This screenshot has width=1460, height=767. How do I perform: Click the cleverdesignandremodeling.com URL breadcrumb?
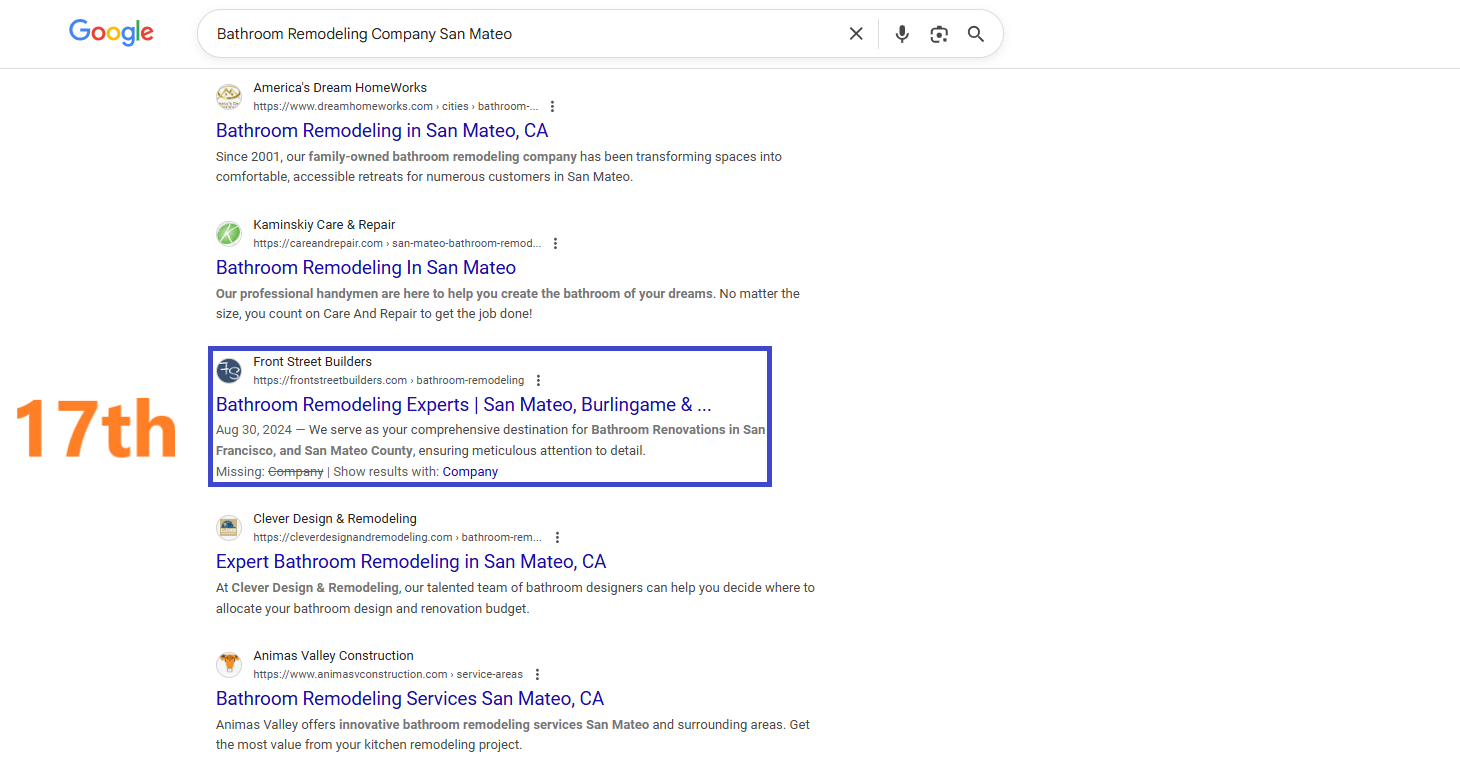coord(398,537)
